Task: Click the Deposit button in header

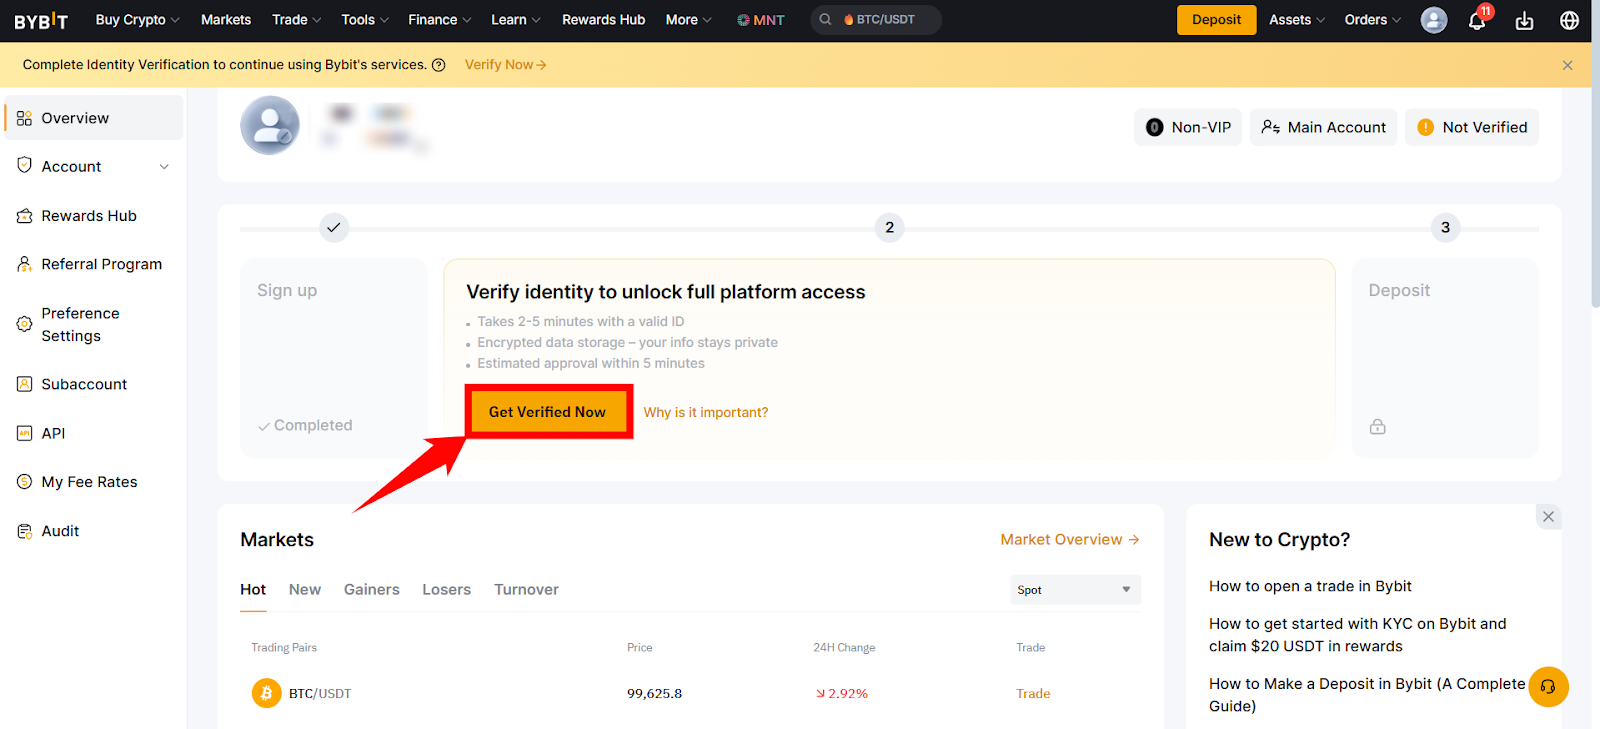Action: [1216, 20]
